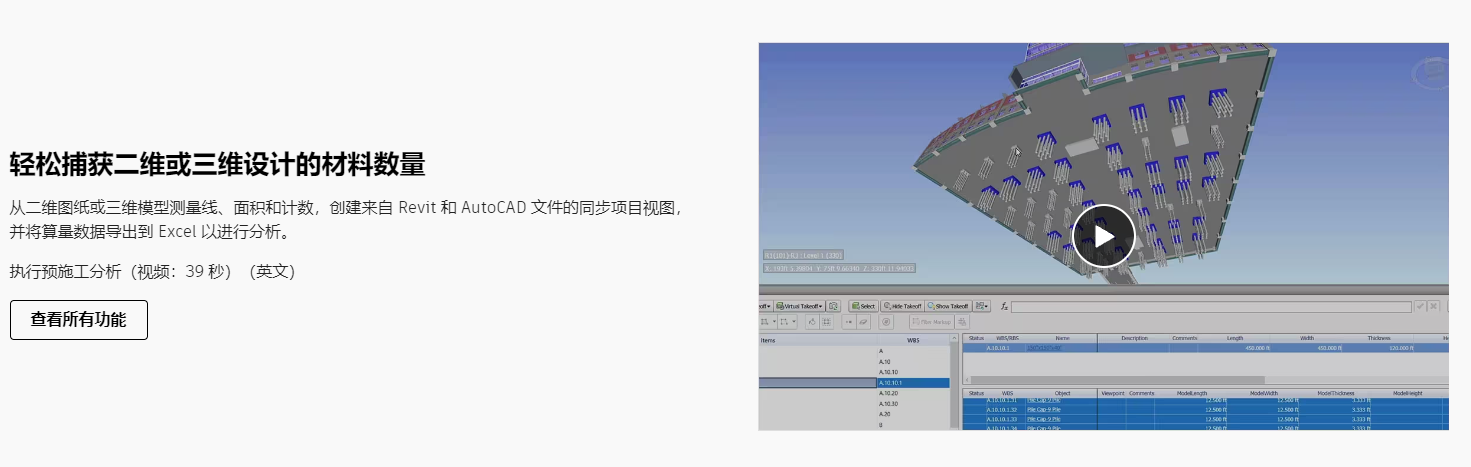Click the Select tool in takeoff toolbar
Viewport: 1471px width, 467px height.
click(863, 306)
